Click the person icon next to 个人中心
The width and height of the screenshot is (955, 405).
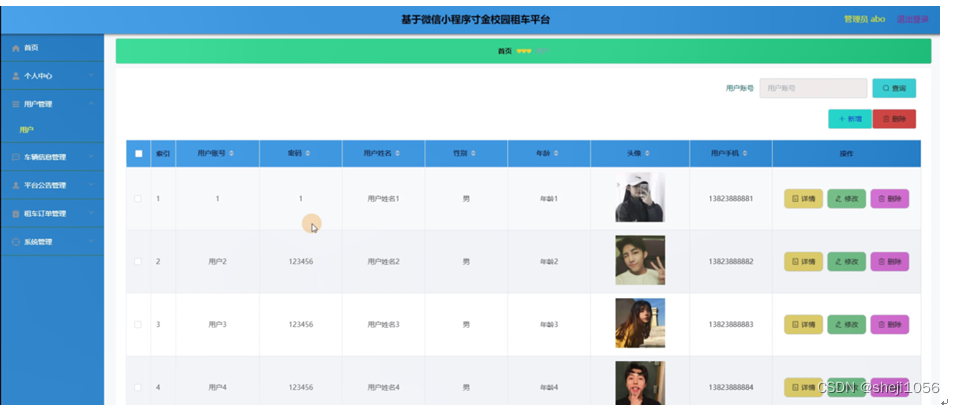pyautogui.click(x=15, y=75)
